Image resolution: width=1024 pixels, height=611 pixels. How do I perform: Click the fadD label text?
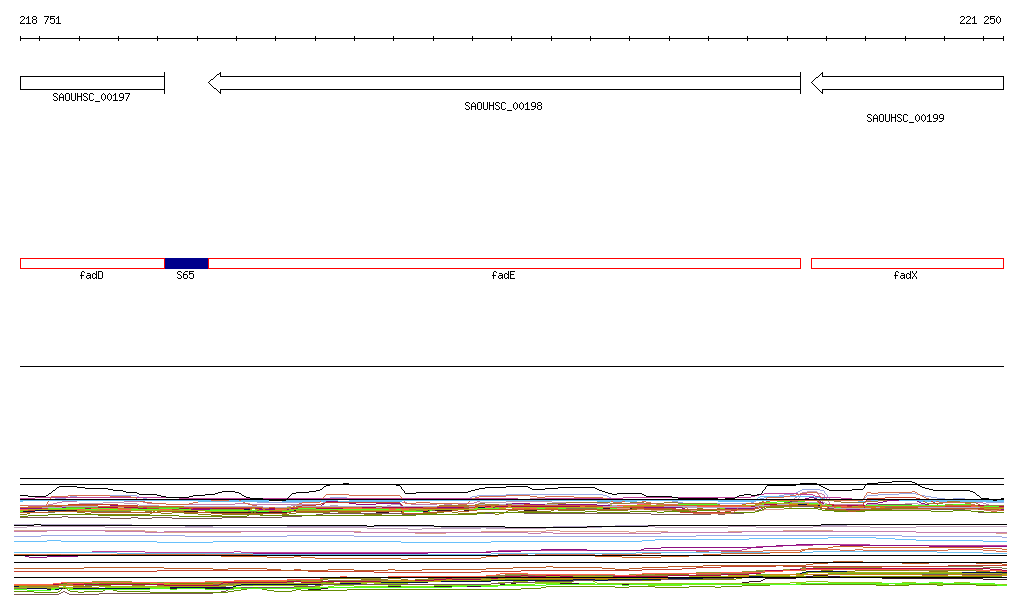click(x=91, y=275)
